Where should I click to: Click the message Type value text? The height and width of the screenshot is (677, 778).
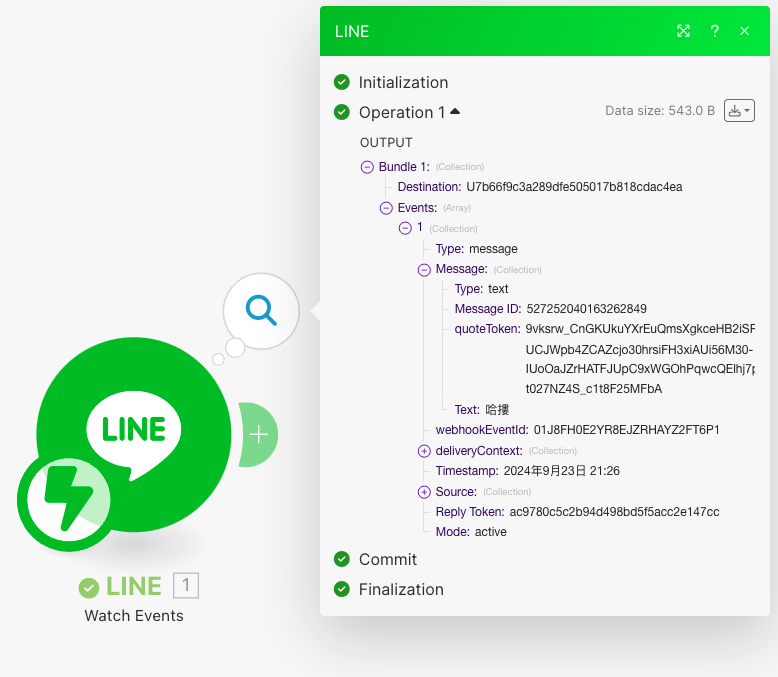pos(498,289)
